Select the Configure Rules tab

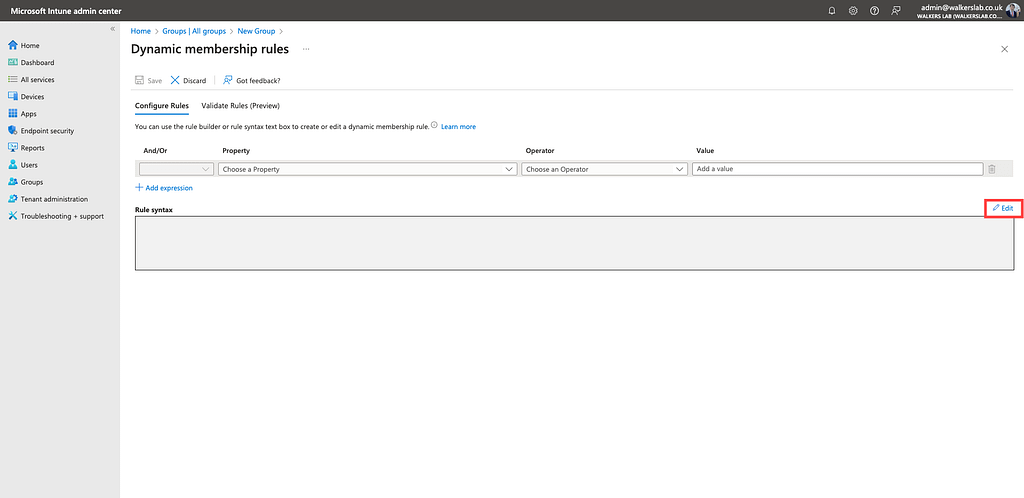pyautogui.click(x=161, y=105)
